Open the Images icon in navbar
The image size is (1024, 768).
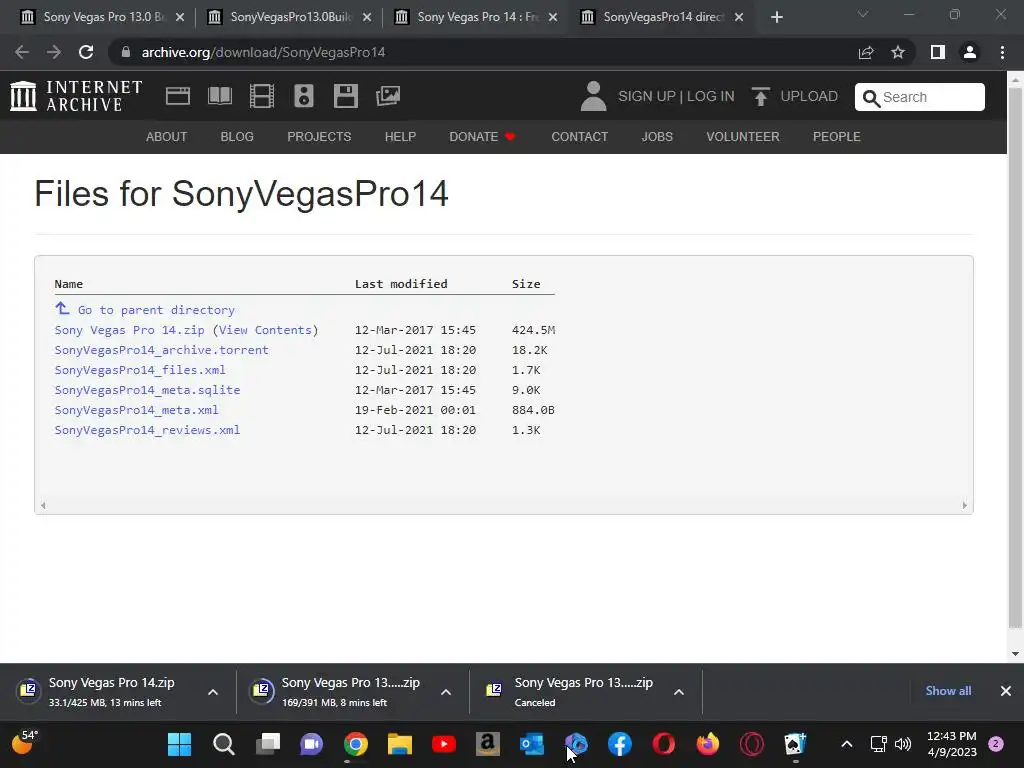[388, 96]
